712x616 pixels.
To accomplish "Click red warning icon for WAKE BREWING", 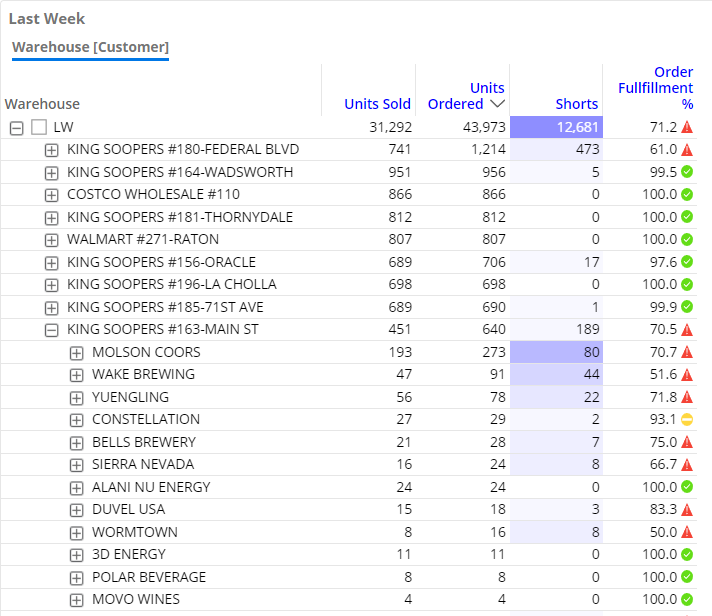I will point(687,375).
